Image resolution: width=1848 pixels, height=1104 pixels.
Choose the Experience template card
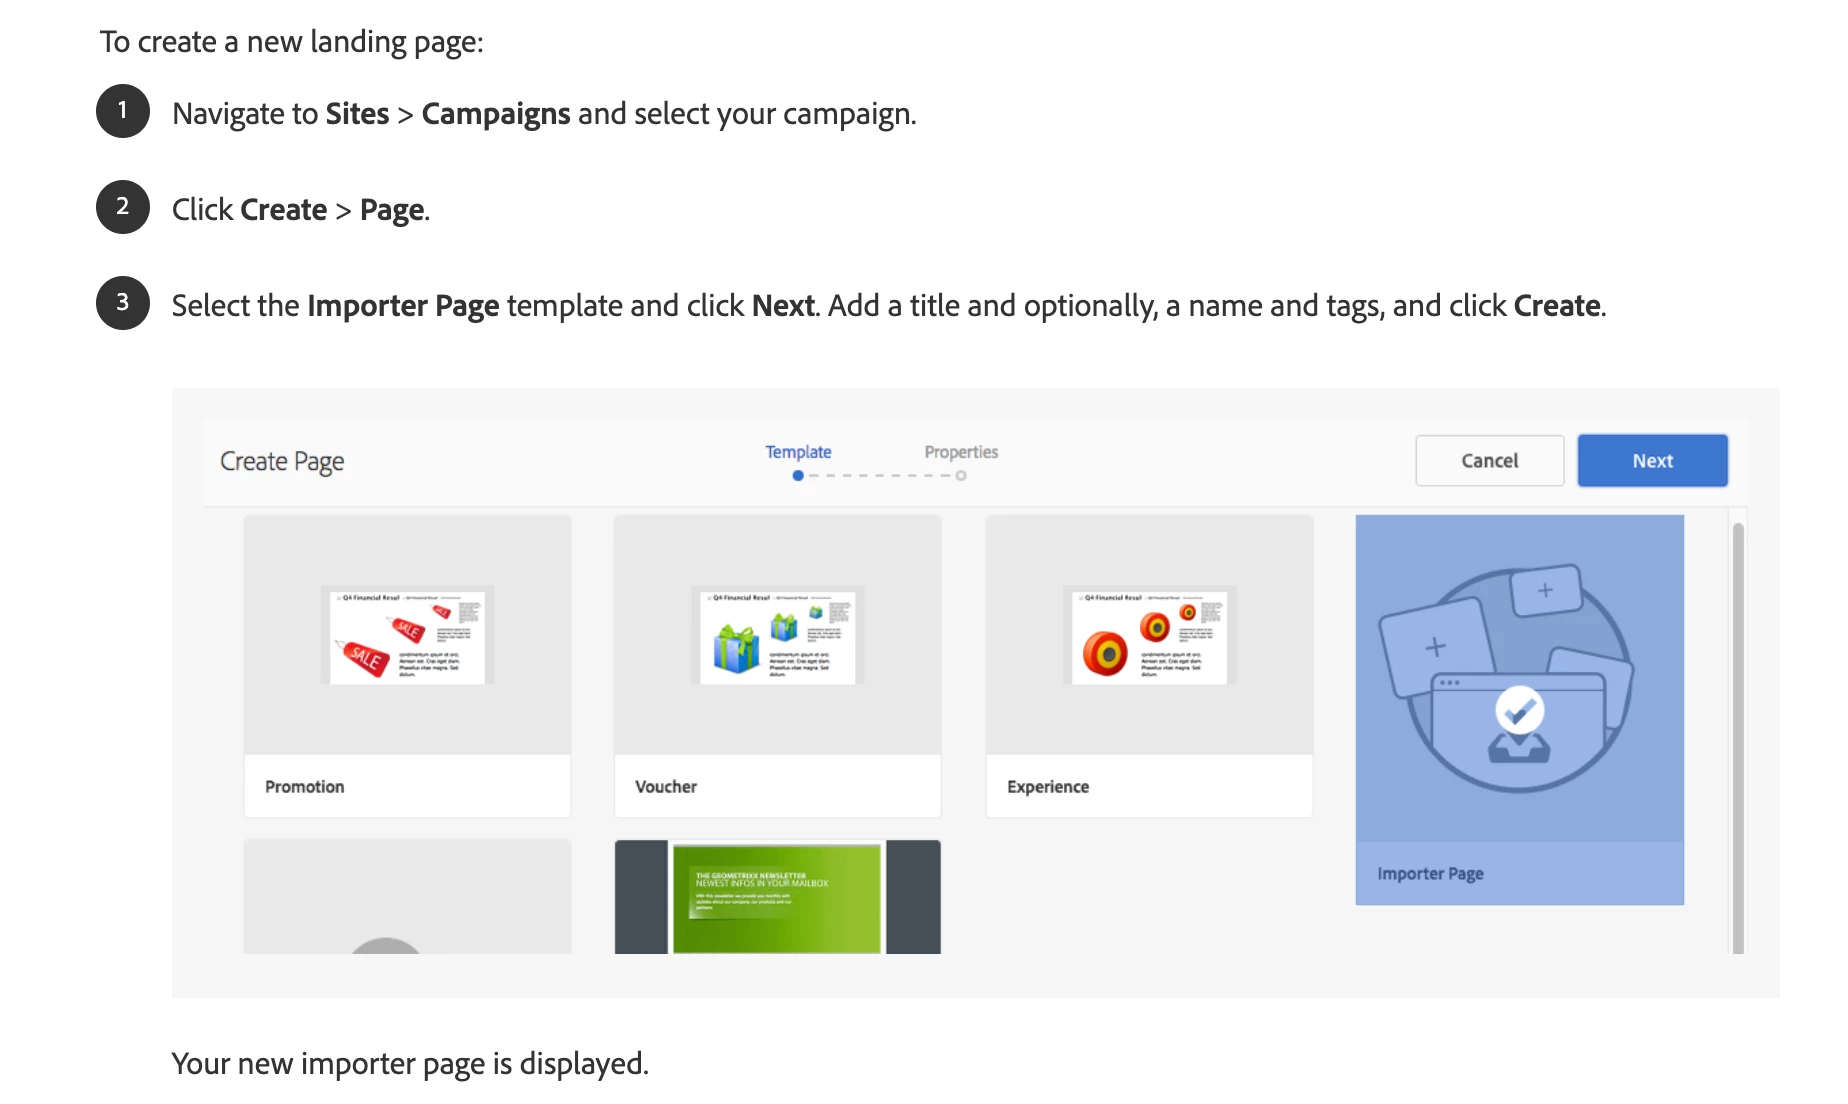point(1149,666)
